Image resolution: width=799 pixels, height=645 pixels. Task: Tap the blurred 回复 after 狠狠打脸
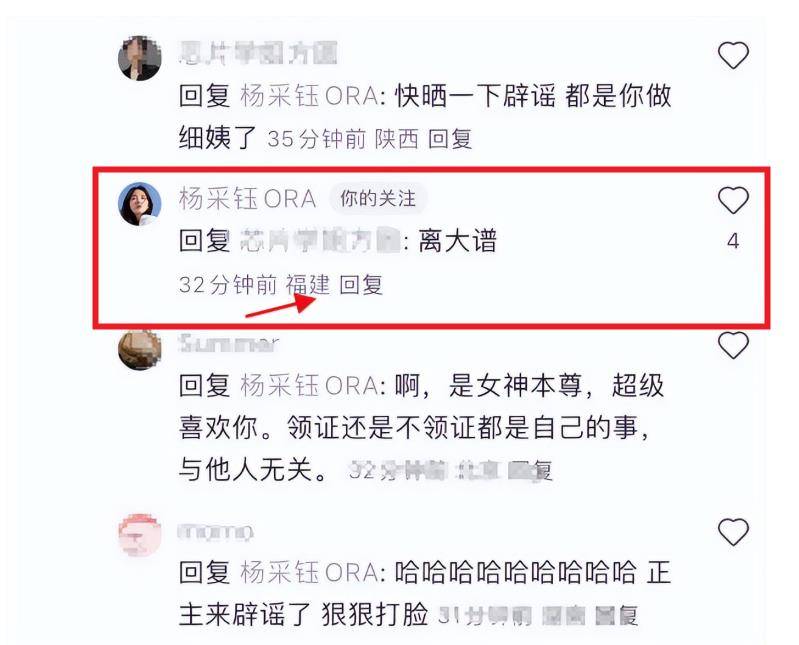coord(617,615)
